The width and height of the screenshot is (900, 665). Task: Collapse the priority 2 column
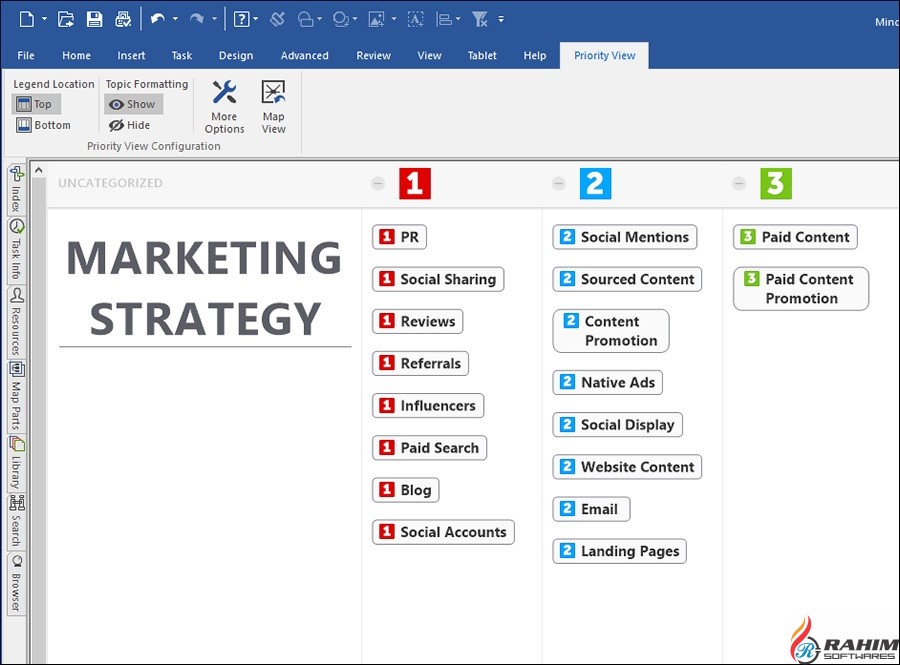[558, 183]
